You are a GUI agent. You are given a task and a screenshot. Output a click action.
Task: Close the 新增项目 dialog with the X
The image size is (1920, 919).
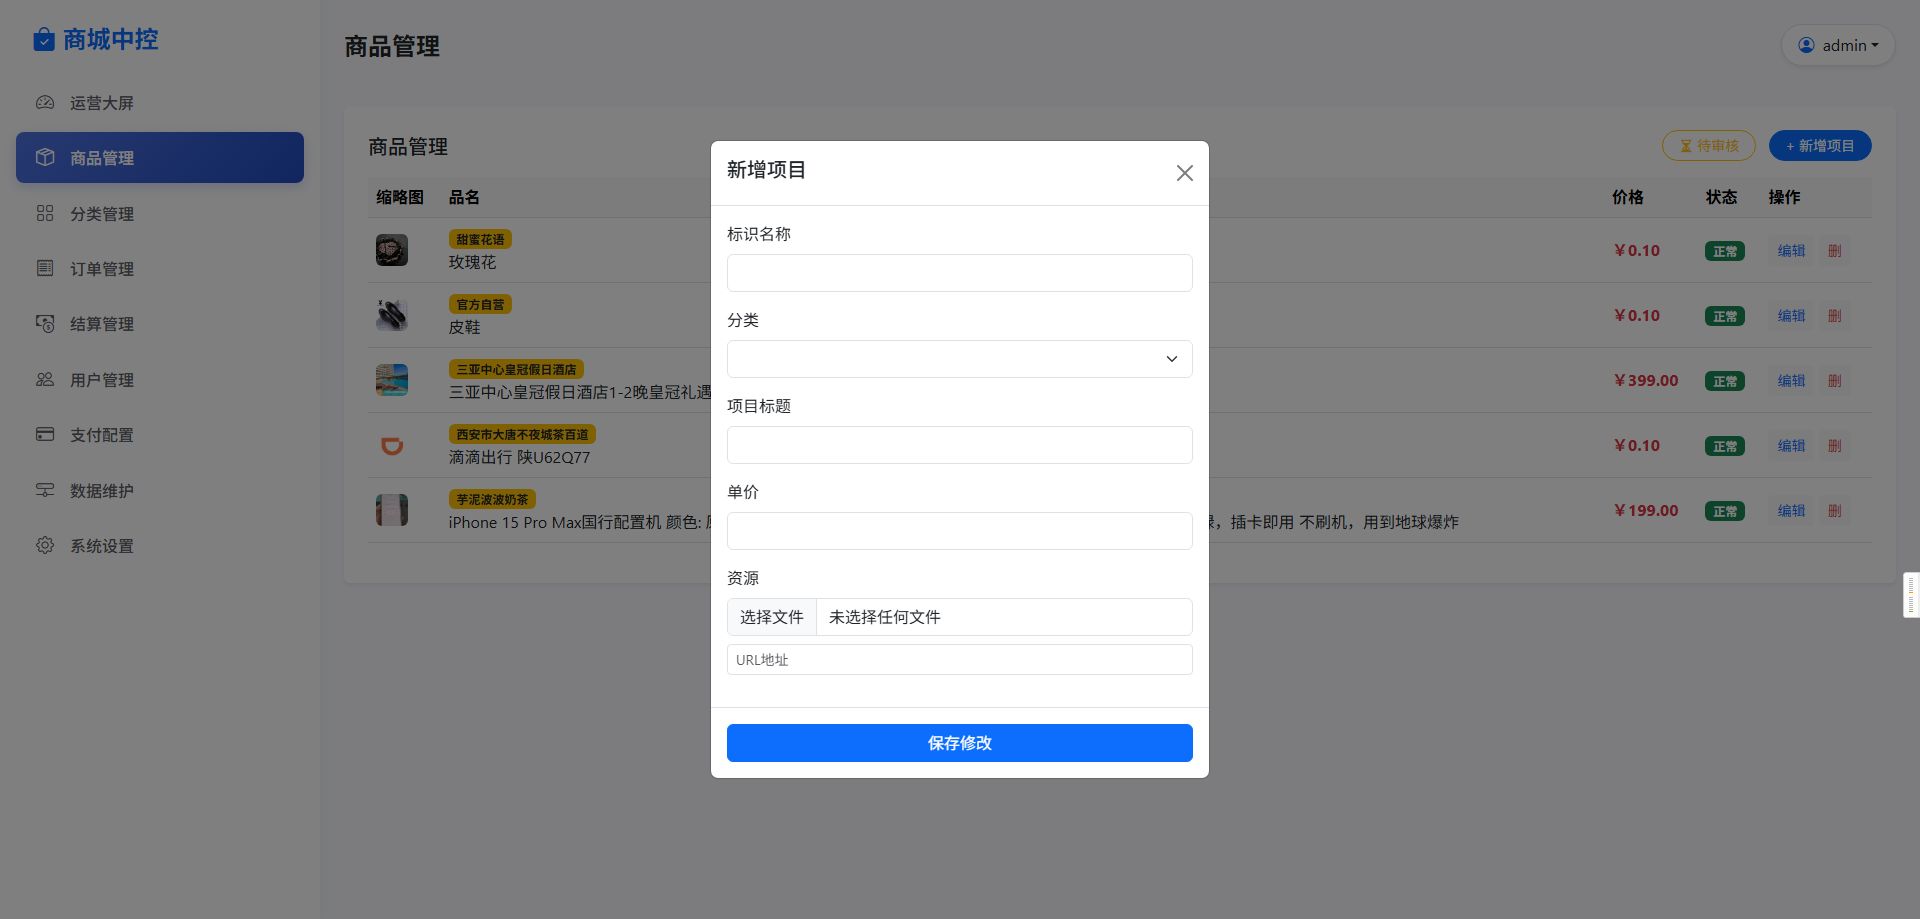tap(1184, 173)
